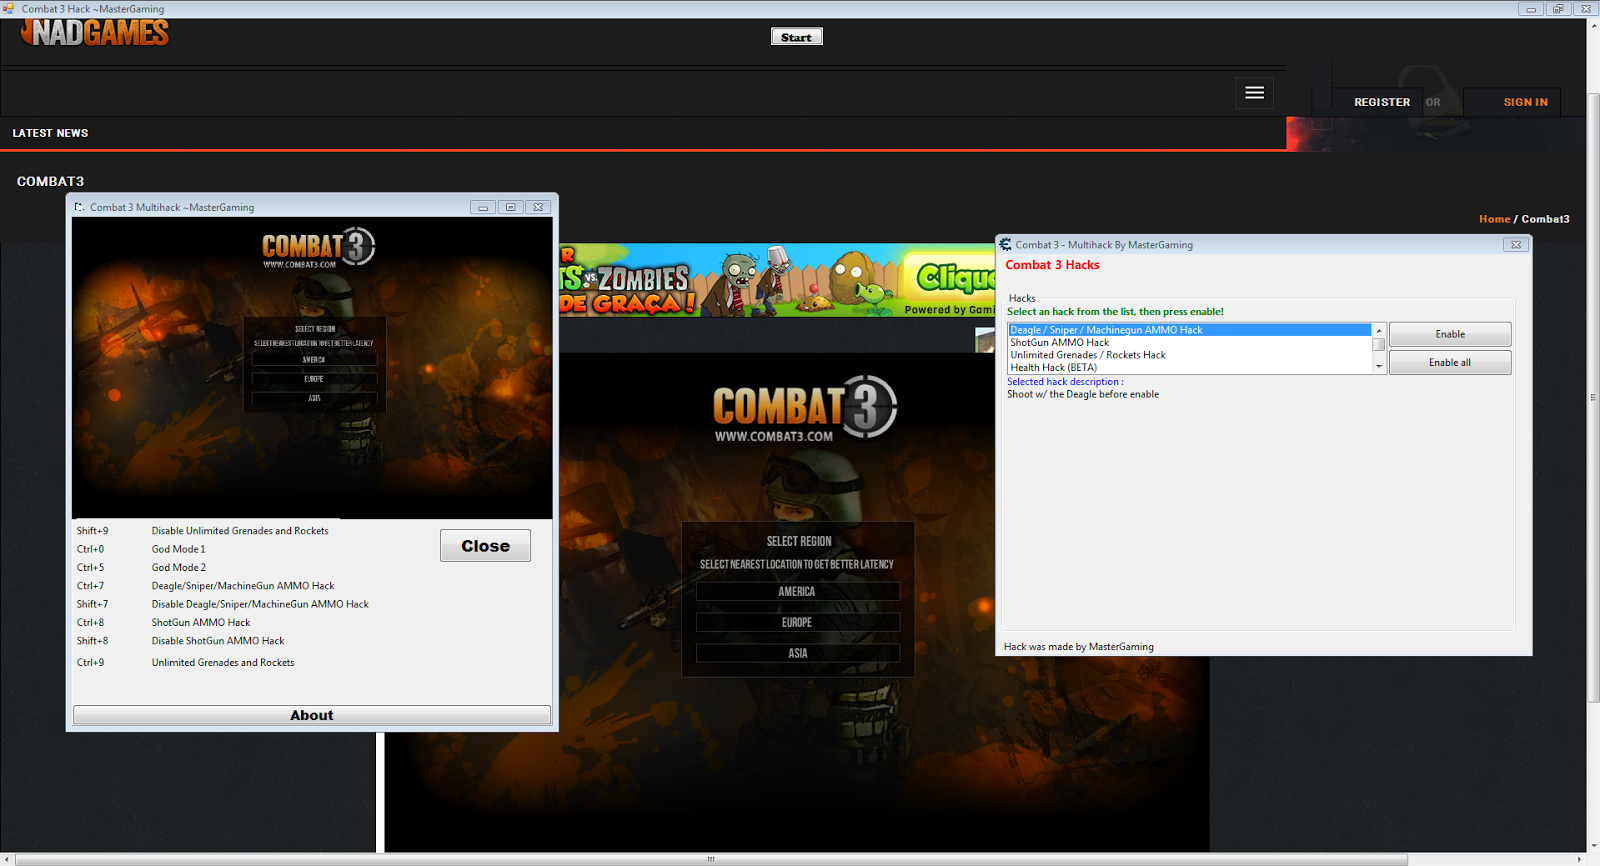1600x866 pixels.
Task: Click the About button in Multihack window
Action: pos(312,715)
